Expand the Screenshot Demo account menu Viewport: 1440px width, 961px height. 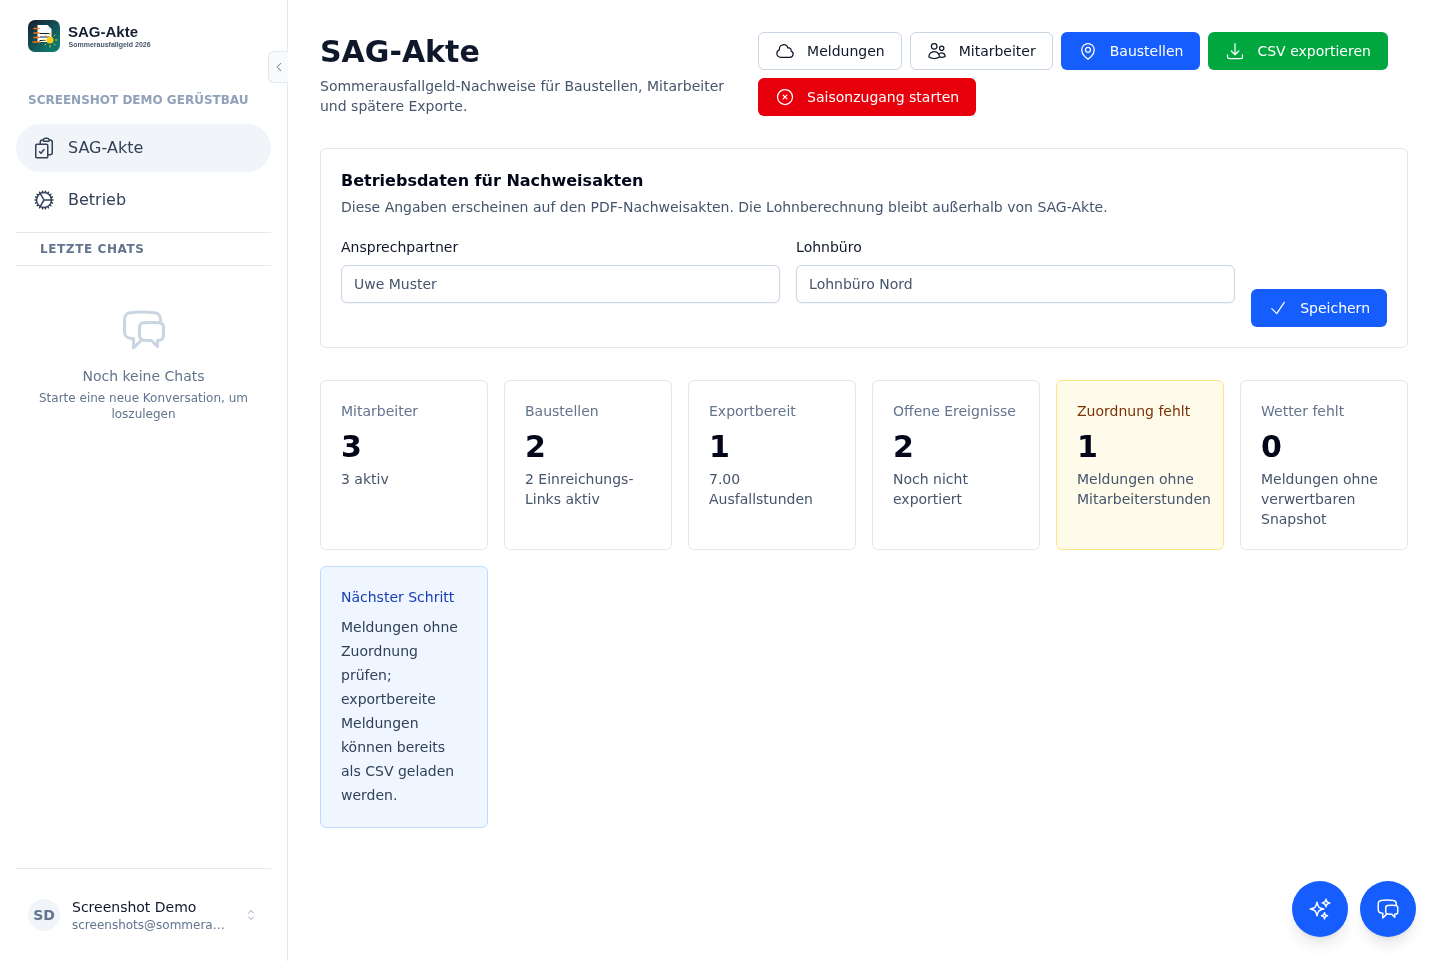[x=251, y=915]
